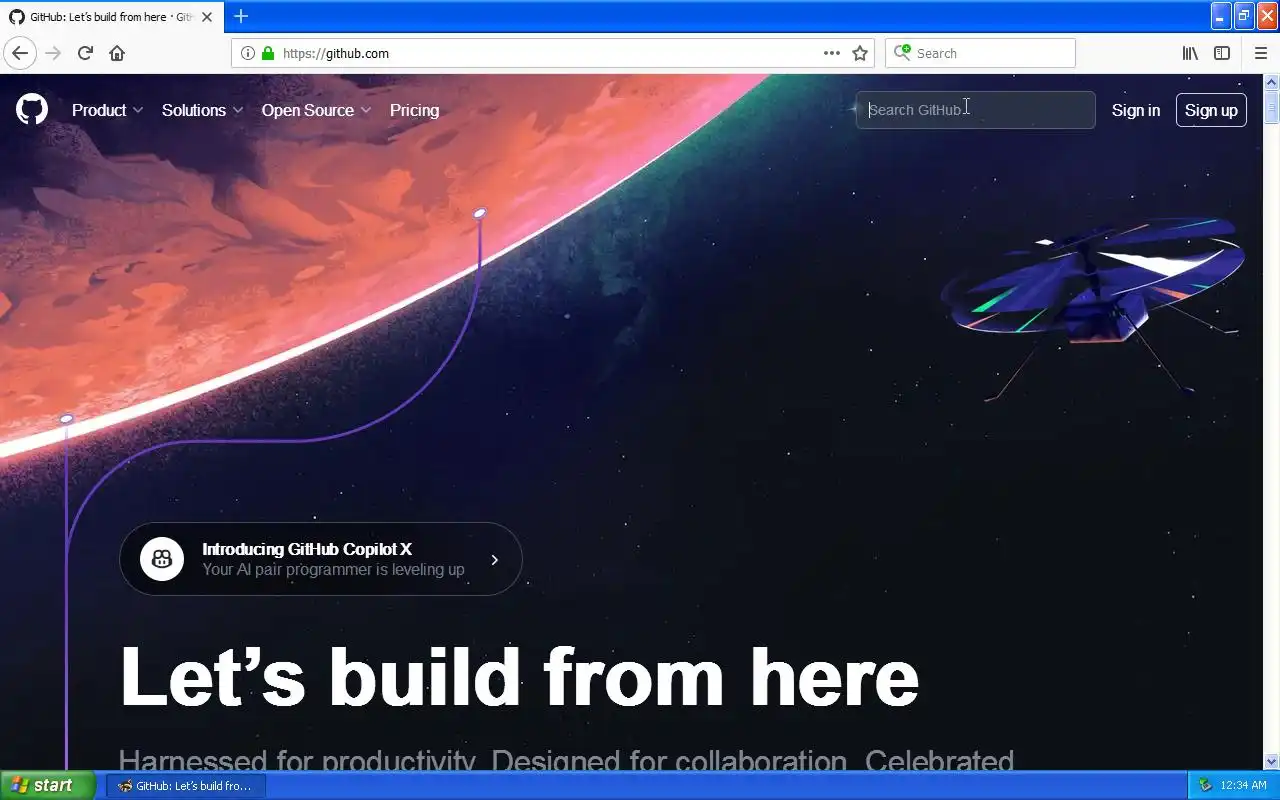Viewport: 1280px width, 800px height.
Task: Click the vertical scrollbar down arrow
Action: coord(1272,761)
